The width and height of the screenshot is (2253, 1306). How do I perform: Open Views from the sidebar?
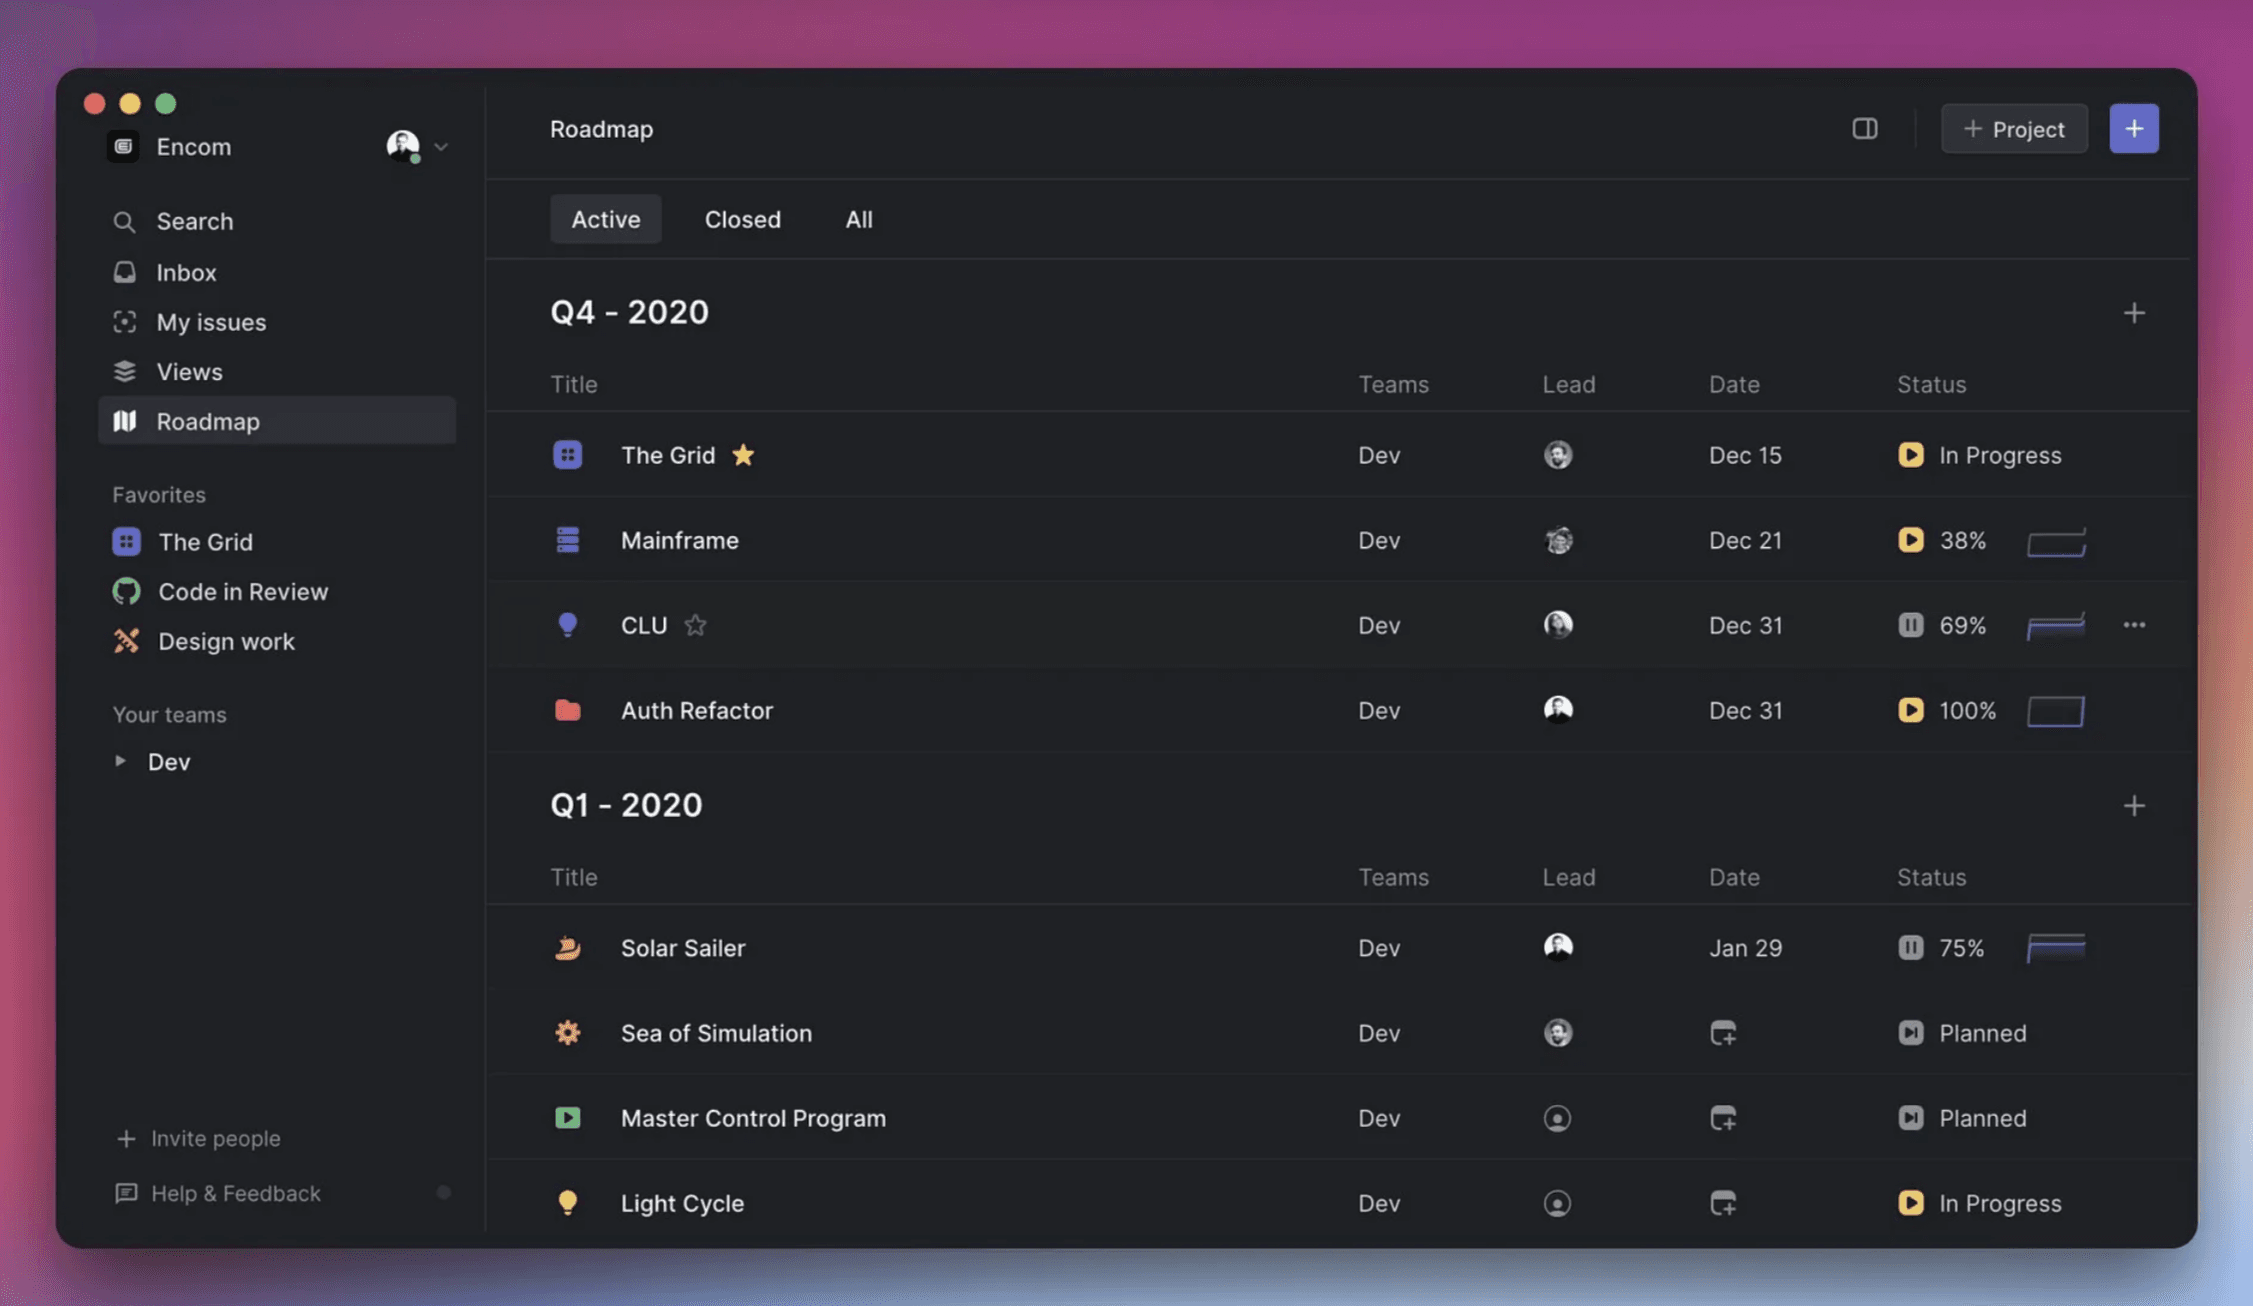coord(188,372)
